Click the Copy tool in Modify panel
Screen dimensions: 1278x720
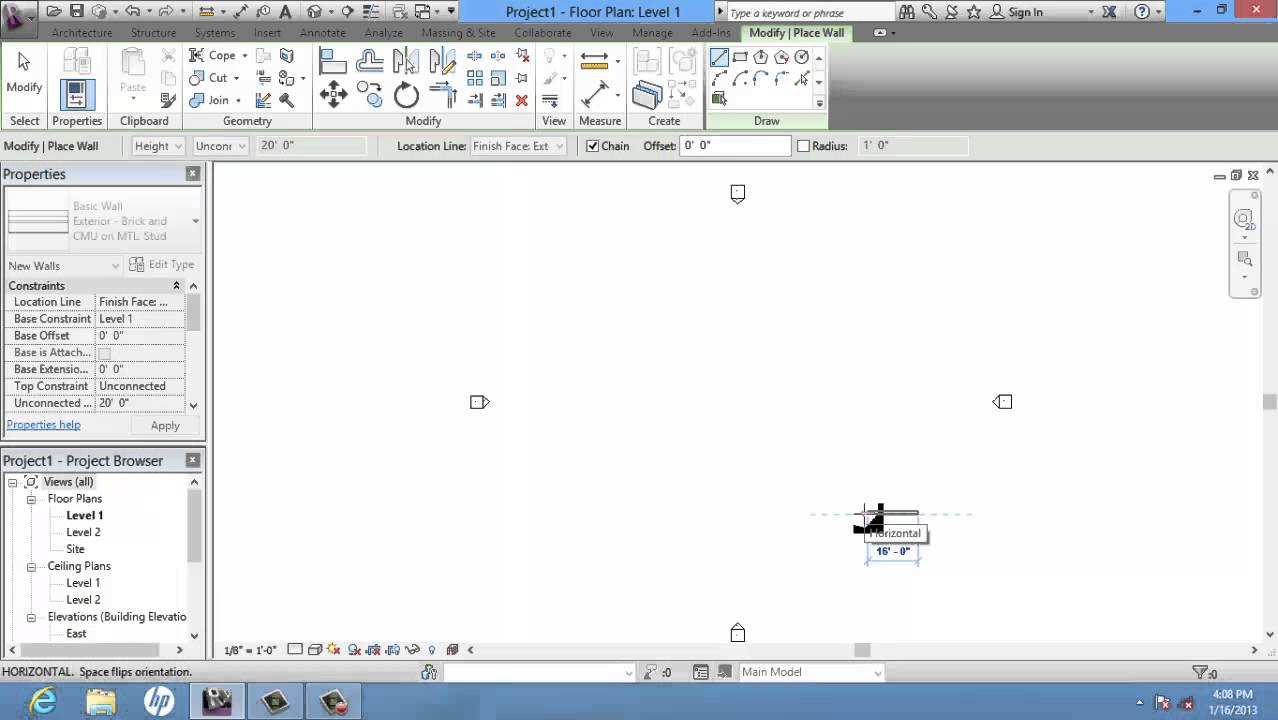369,95
